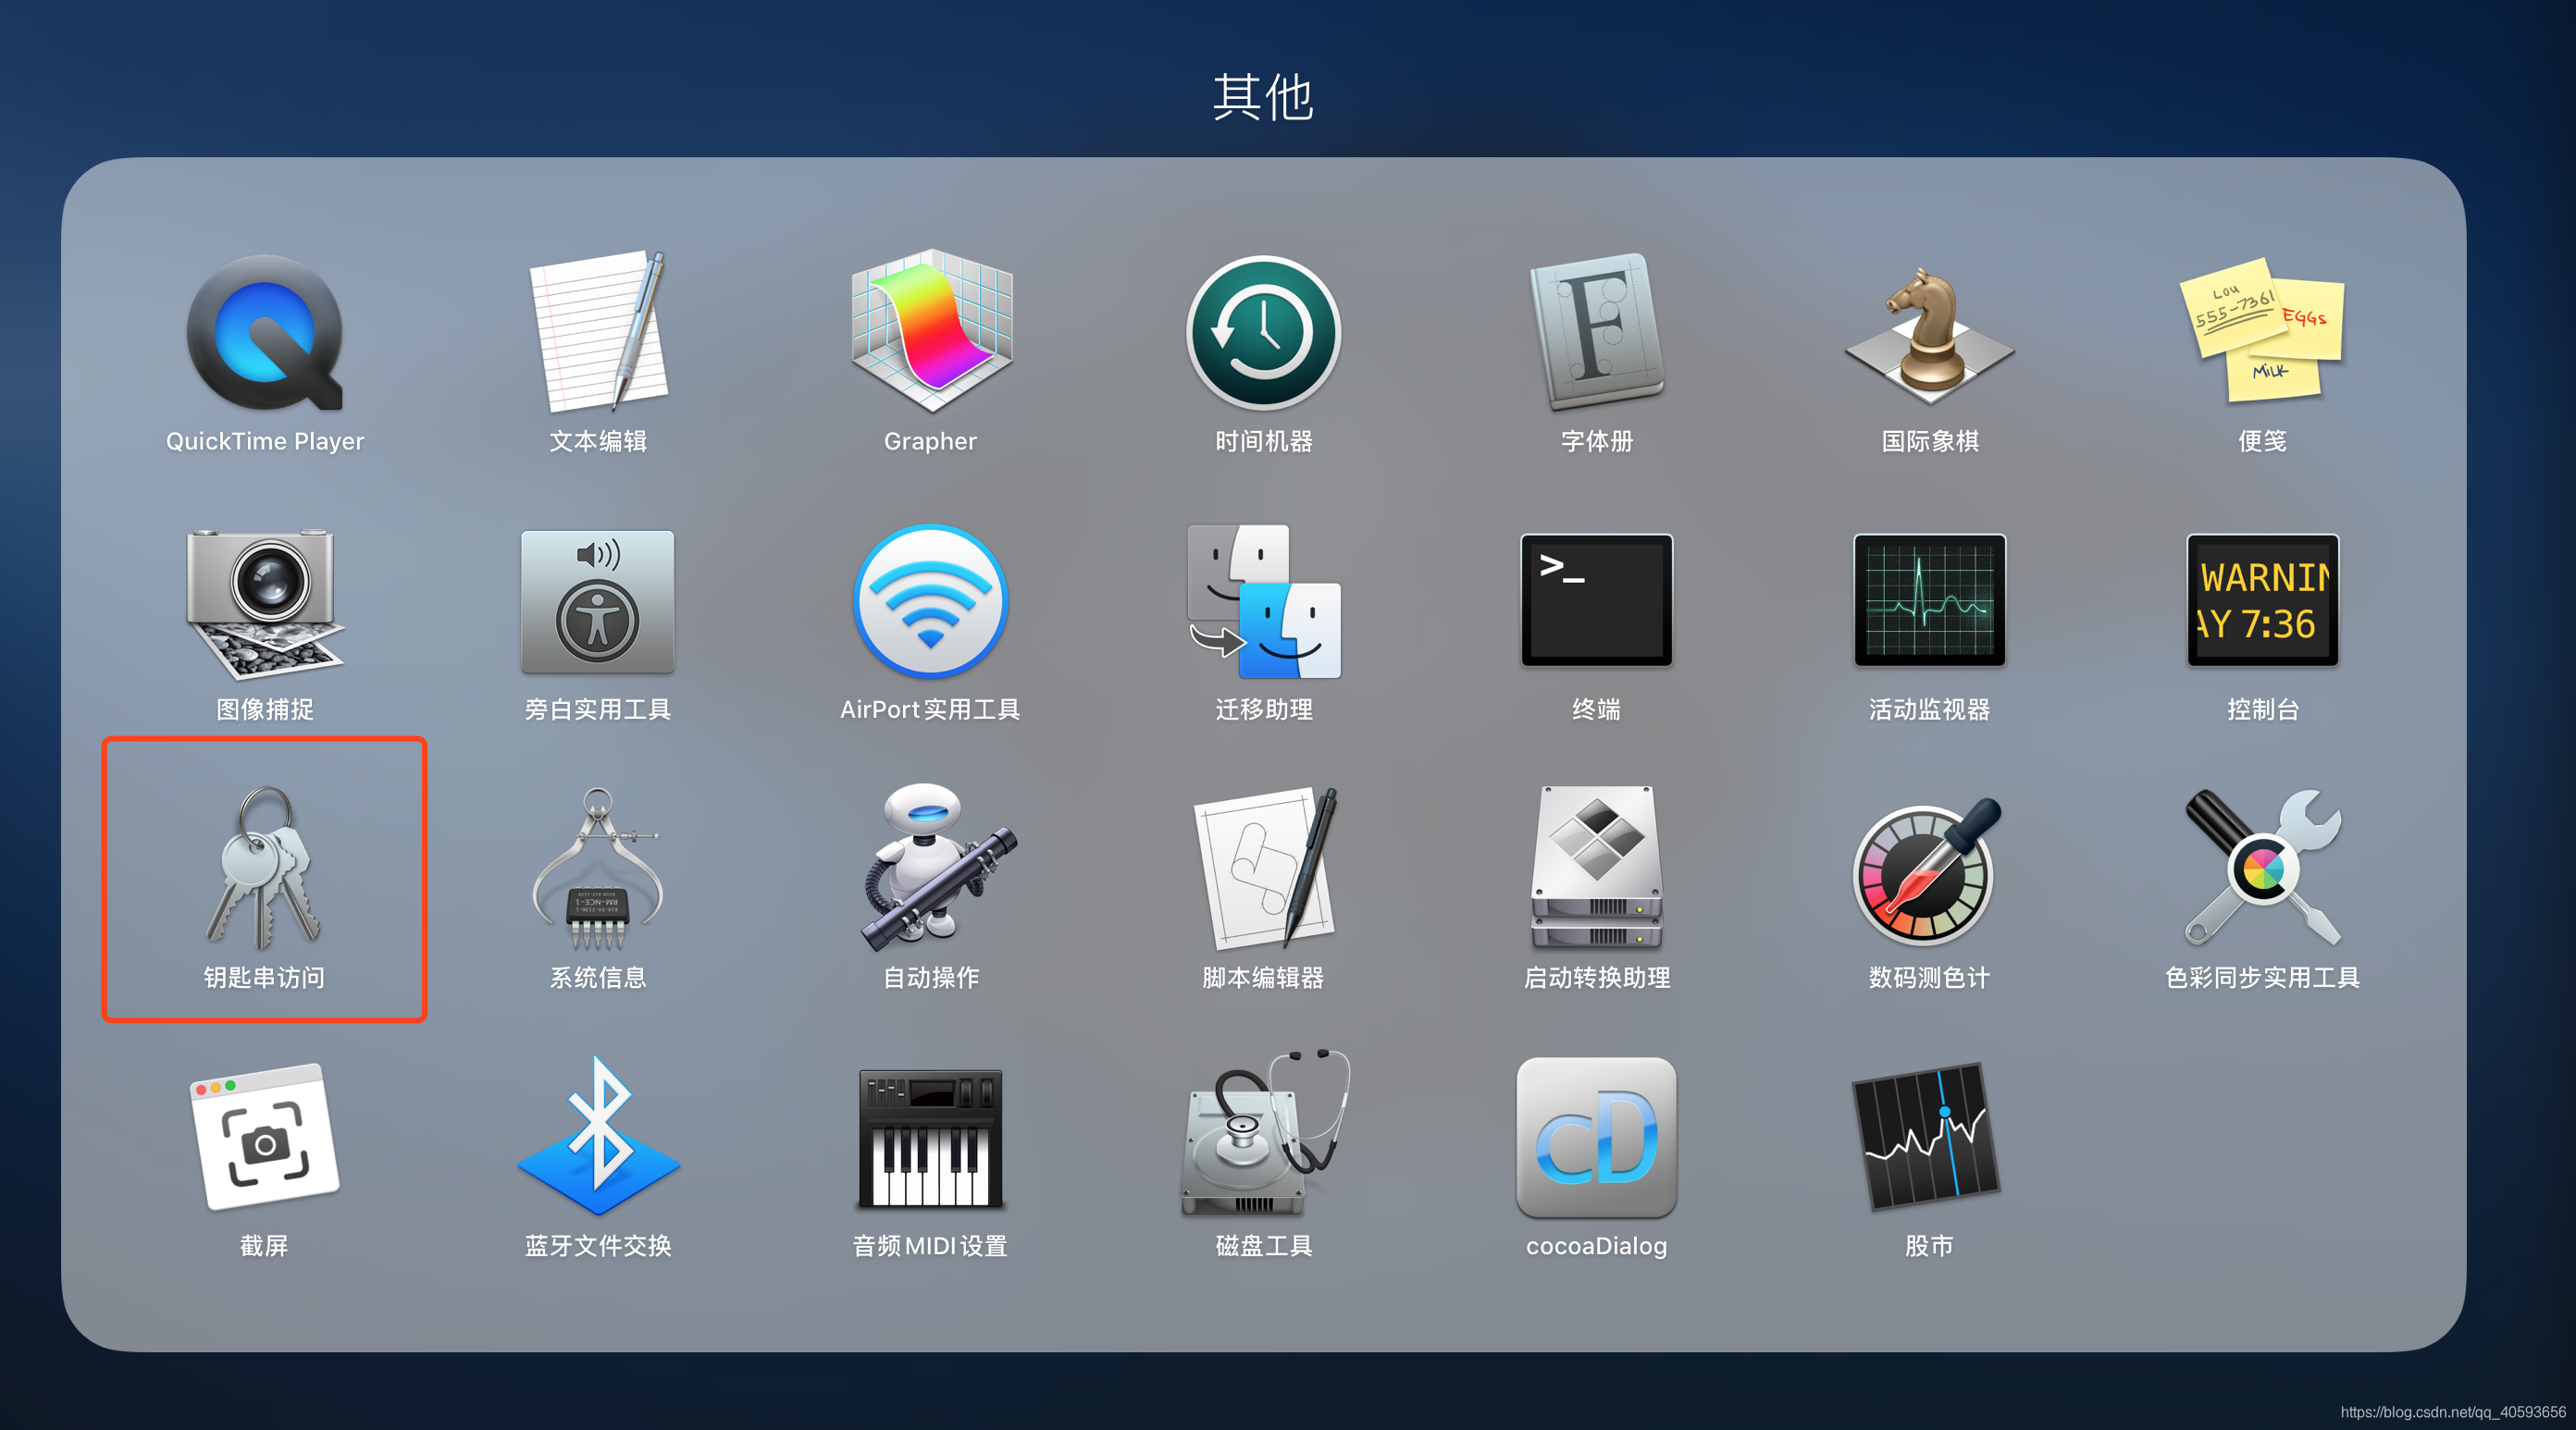This screenshot has width=2576, height=1430.
Task: Launch 图像捕捉 camera icon
Action: pyautogui.click(x=264, y=603)
